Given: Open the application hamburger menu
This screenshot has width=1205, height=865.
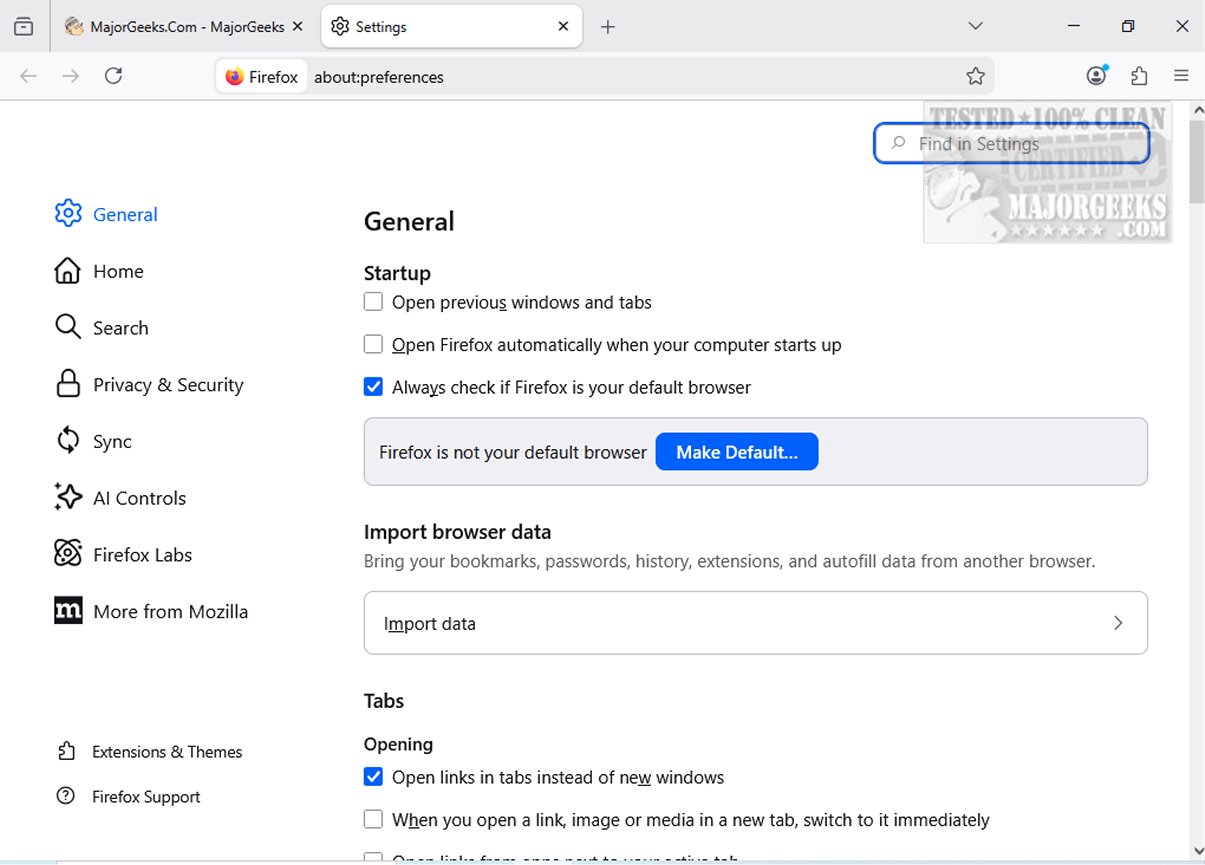Looking at the screenshot, I should tap(1181, 76).
